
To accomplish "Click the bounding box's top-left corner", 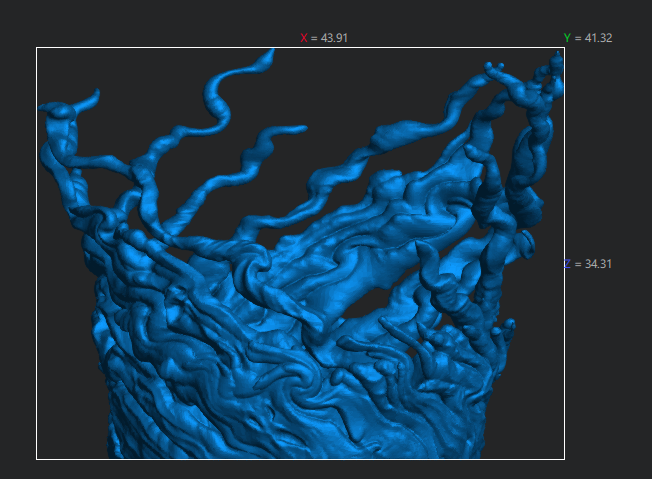I will pyautogui.click(x=37, y=48).
